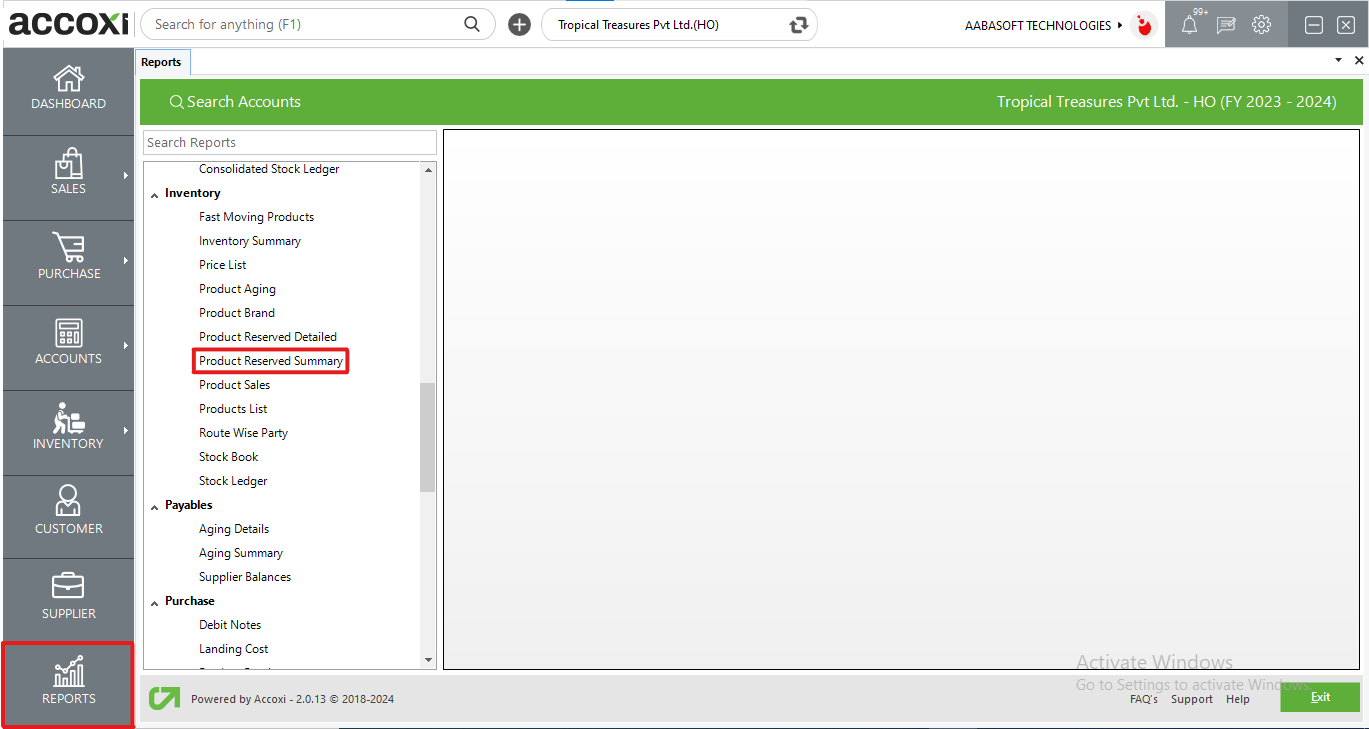Switch to the Reports tab
Image resolution: width=1369 pixels, height=729 pixels.
[x=162, y=61]
